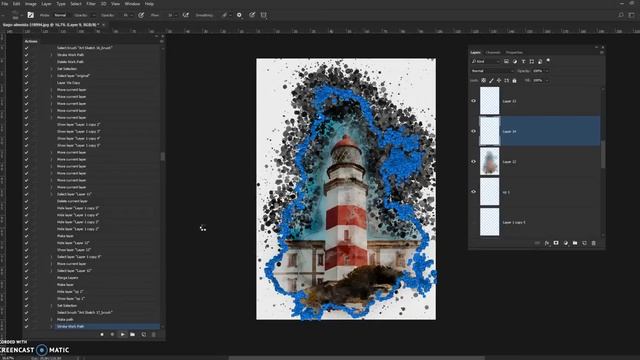Play the selected action
The width and height of the screenshot is (640, 360).
(x=122, y=334)
